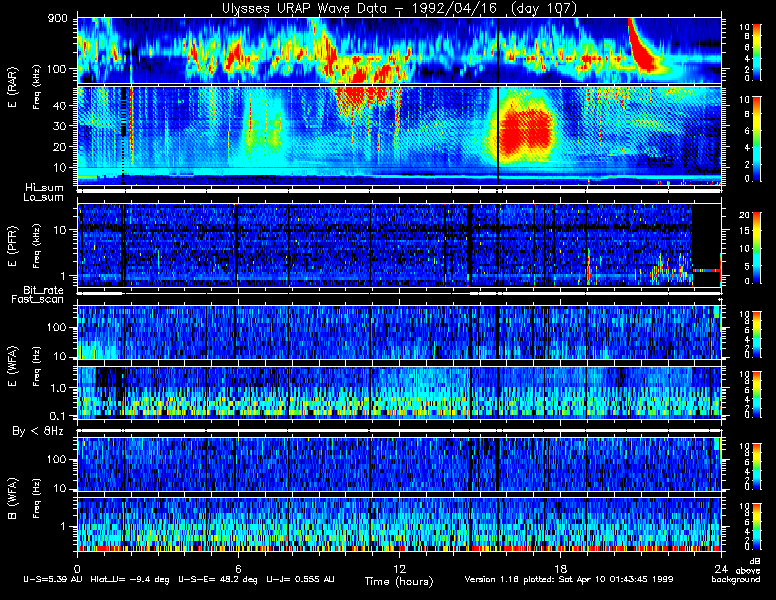Click the 'By < 8Hz' label

(38, 431)
